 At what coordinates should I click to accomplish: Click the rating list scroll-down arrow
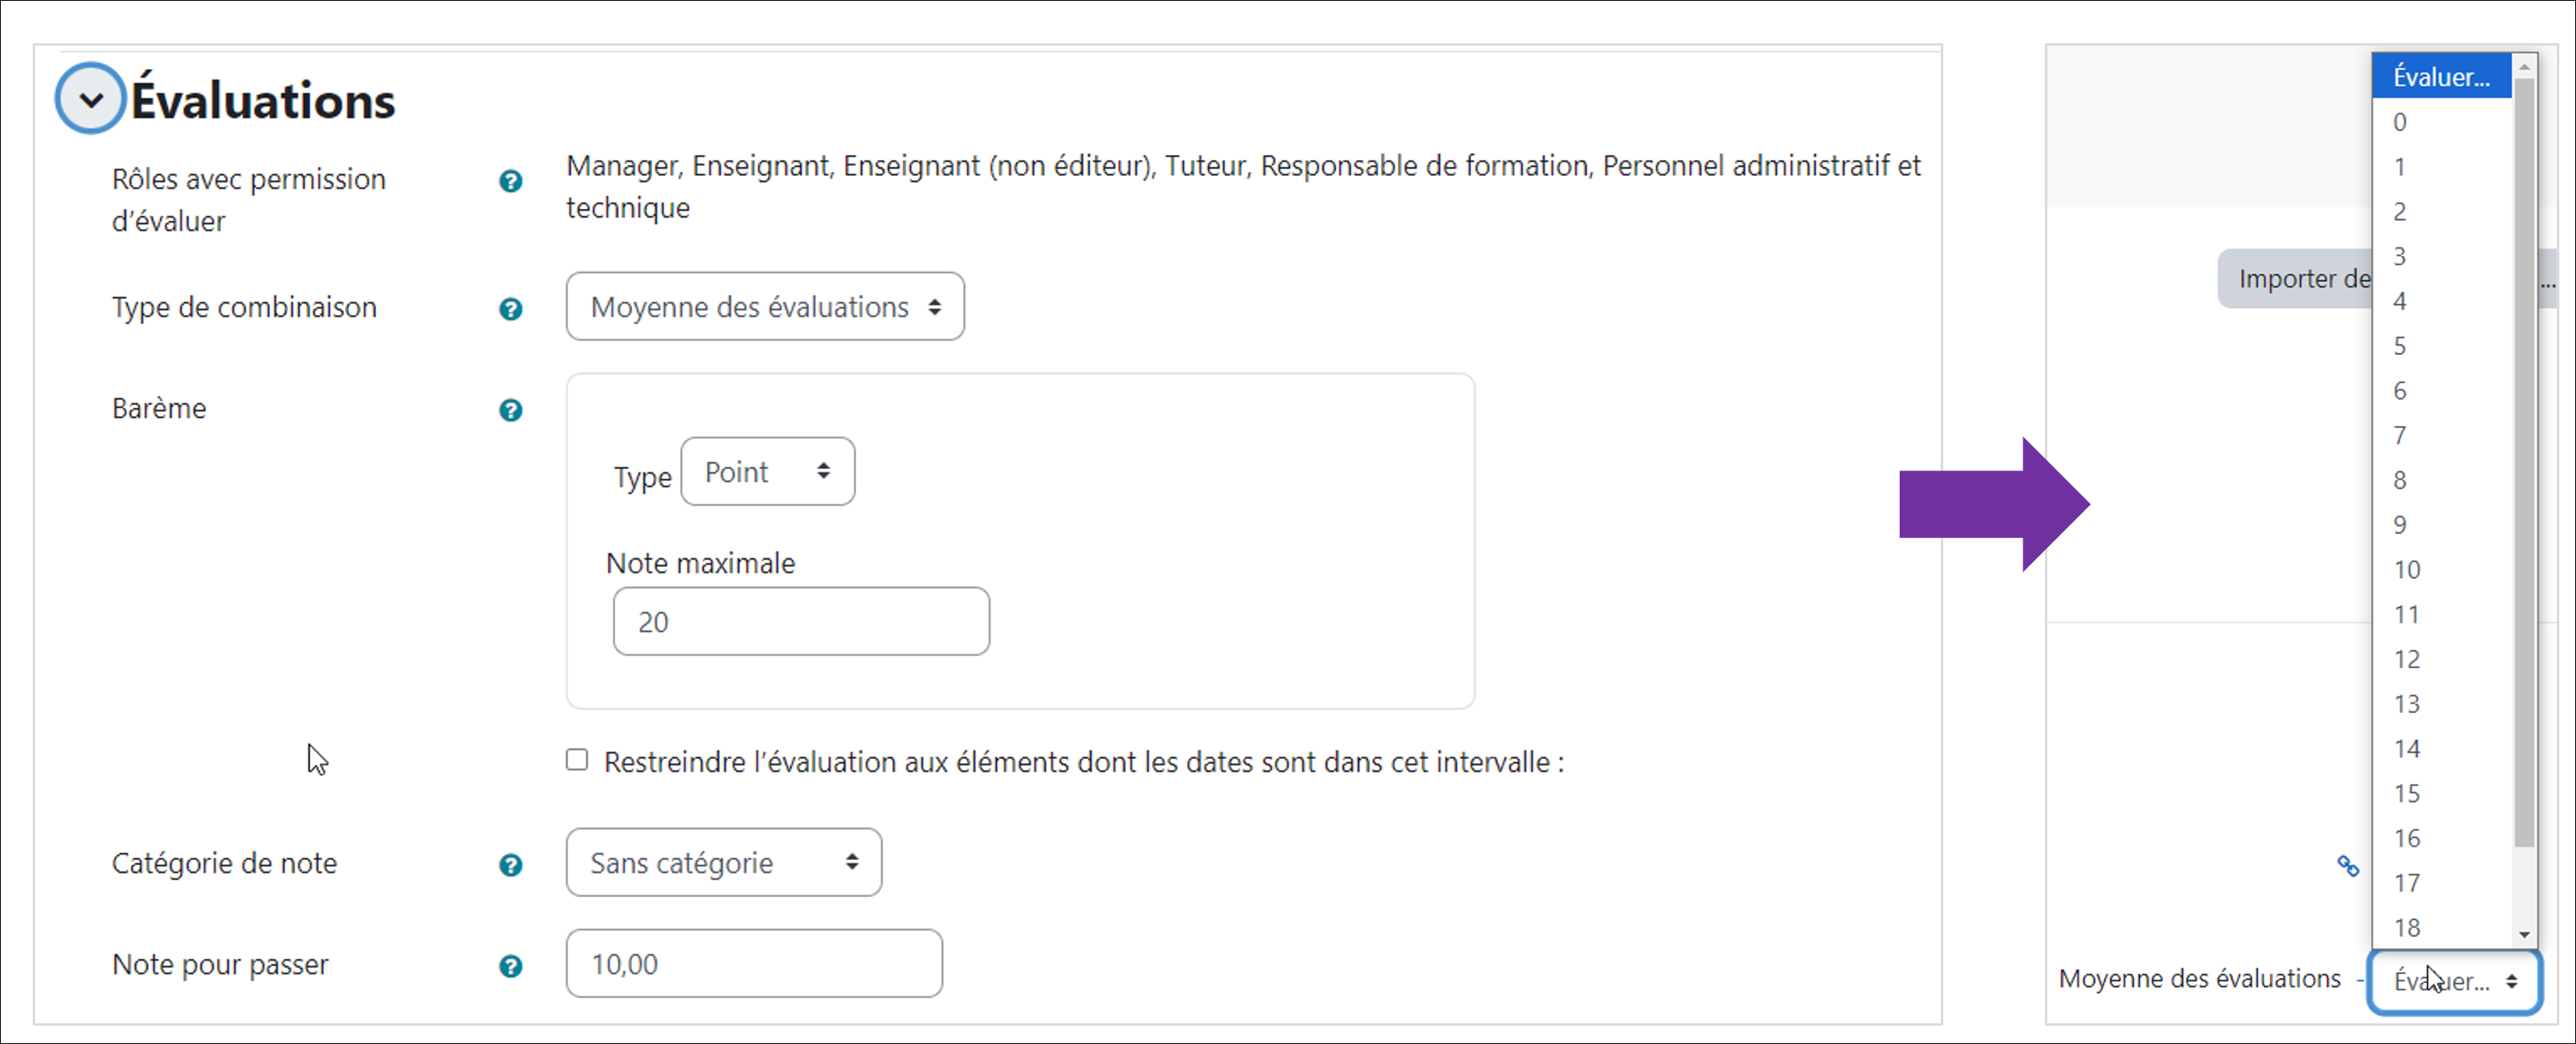pyautogui.click(x=2524, y=935)
